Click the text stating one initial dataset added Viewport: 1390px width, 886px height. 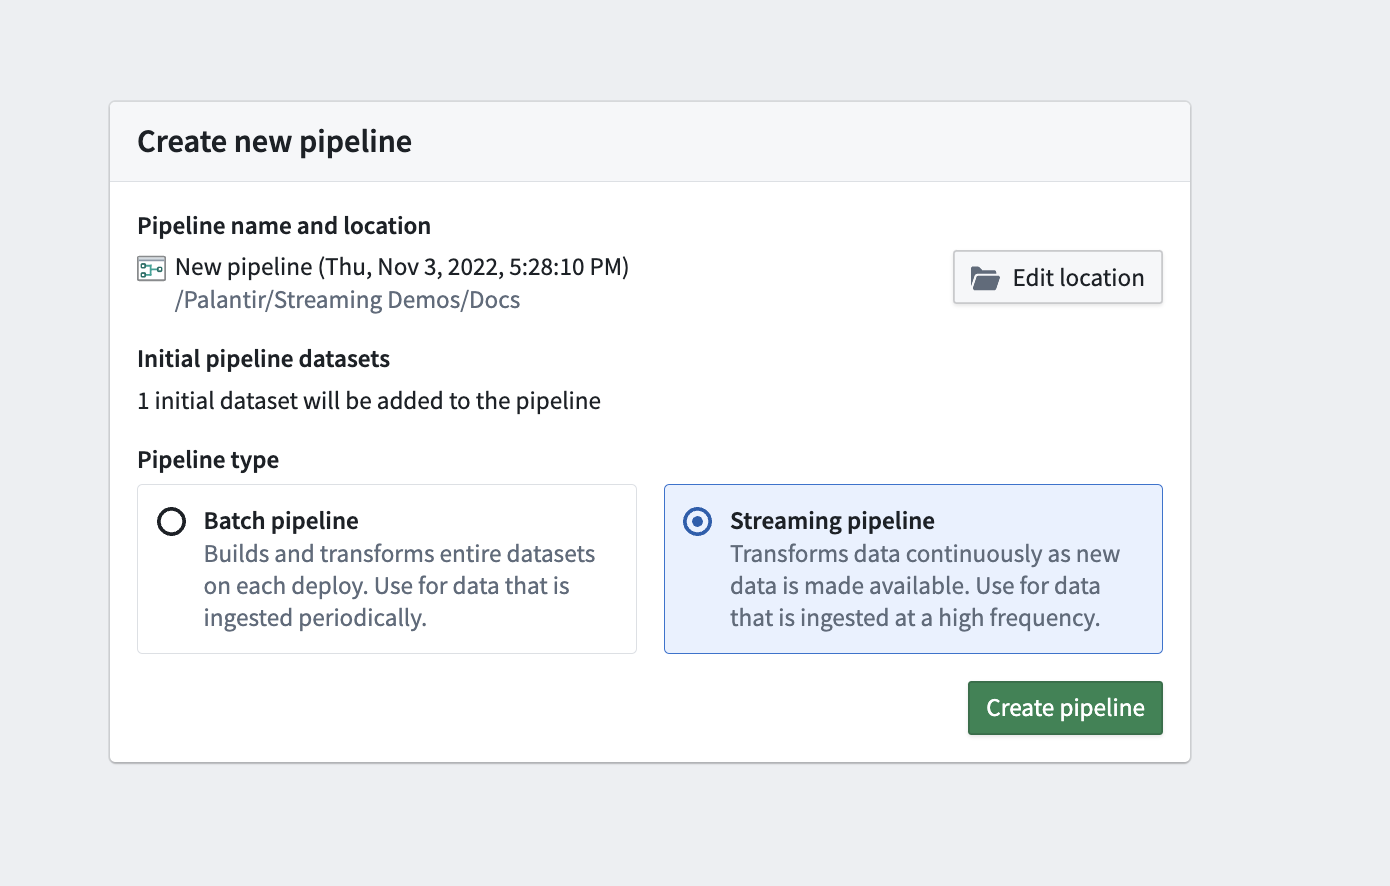coord(369,400)
